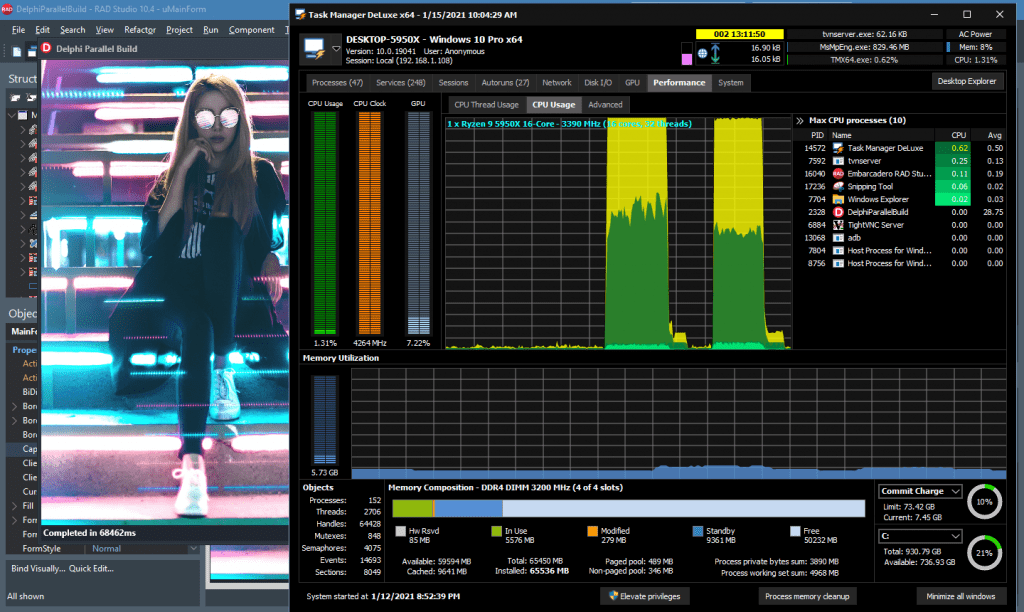Screen dimensions: 1024x612
Task: Click the Process memory cleanup button
Action: coord(807,596)
